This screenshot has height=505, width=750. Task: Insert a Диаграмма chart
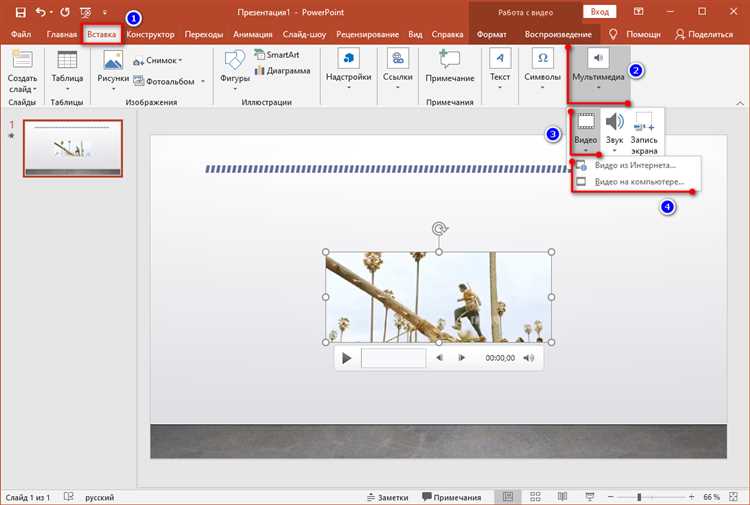(283, 71)
